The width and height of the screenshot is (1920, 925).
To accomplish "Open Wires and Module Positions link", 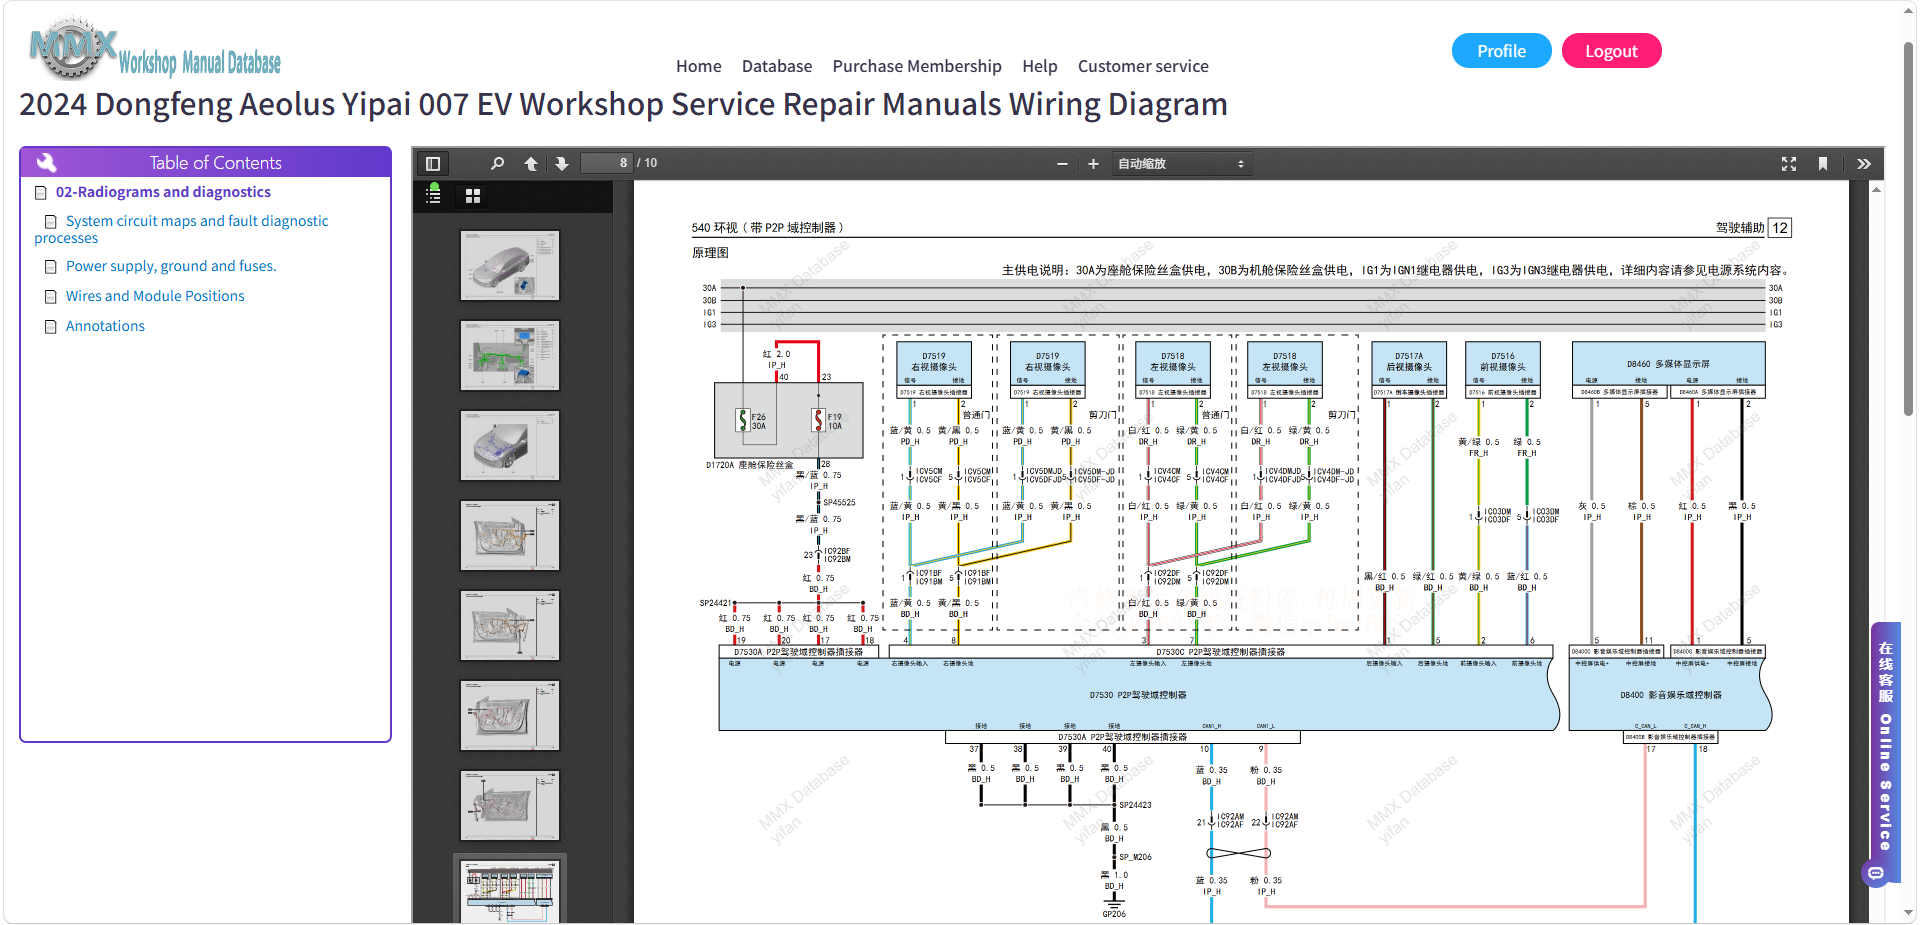I will [x=155, y=296].
